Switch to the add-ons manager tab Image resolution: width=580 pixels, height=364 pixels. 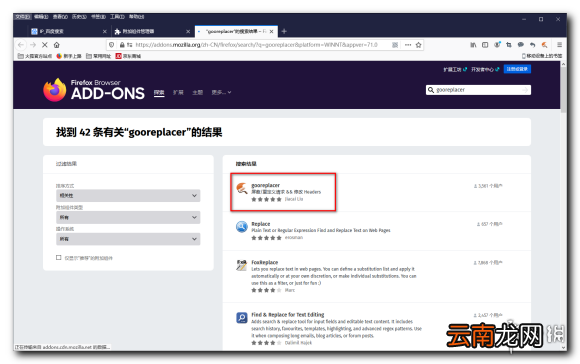(152, 31)
